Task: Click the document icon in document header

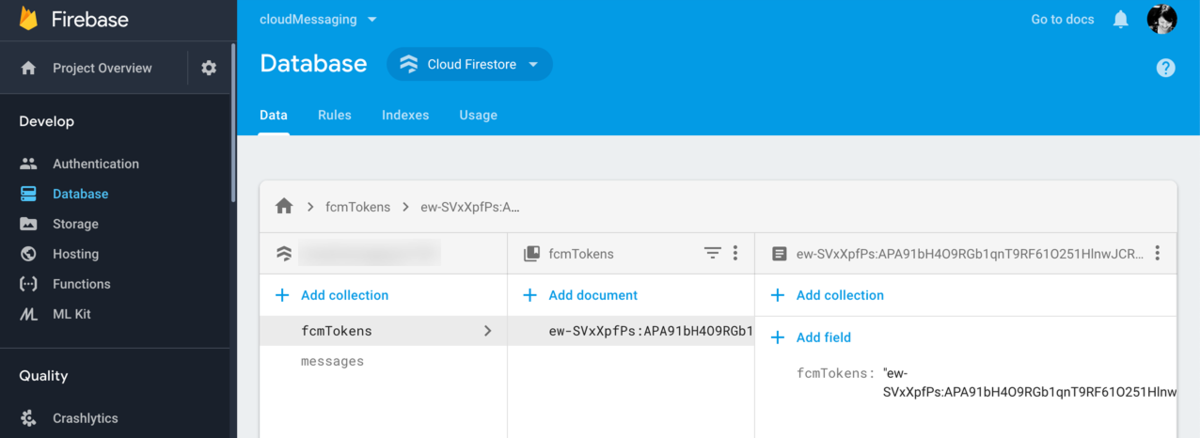Action: pyautogui.click(x=779, y=254)
